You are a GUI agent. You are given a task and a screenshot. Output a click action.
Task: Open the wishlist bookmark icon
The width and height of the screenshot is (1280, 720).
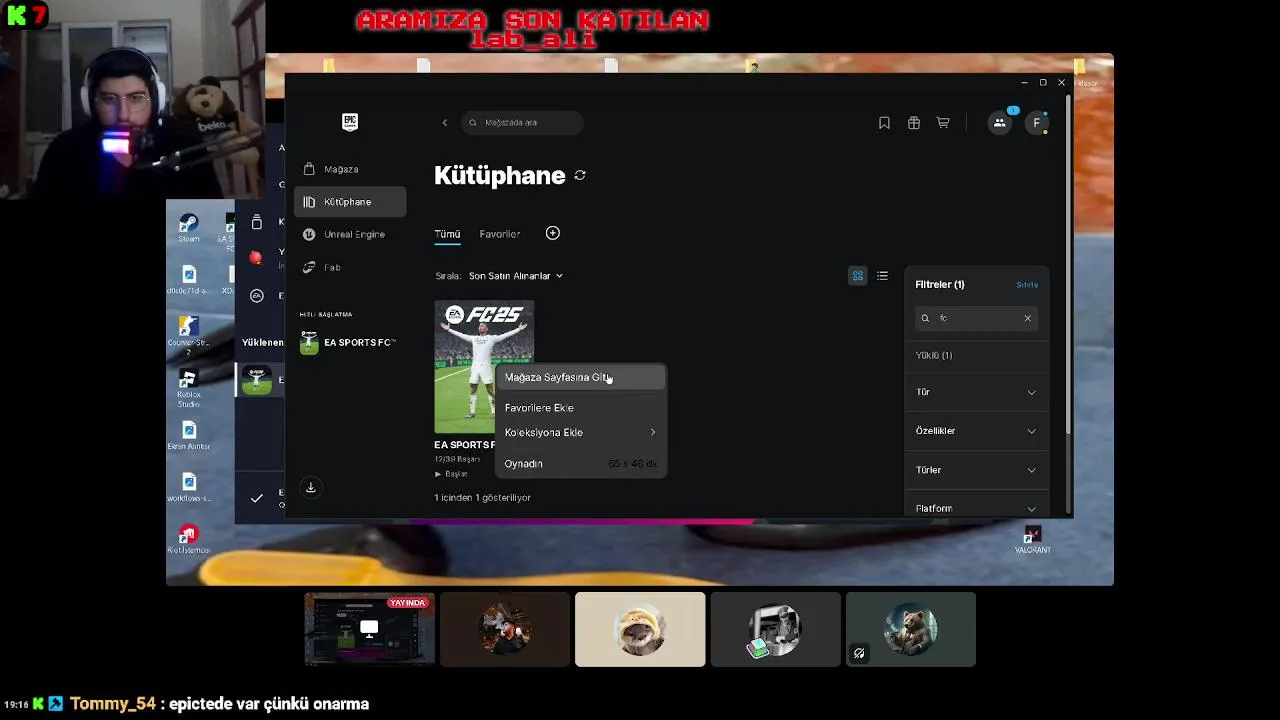884,123
